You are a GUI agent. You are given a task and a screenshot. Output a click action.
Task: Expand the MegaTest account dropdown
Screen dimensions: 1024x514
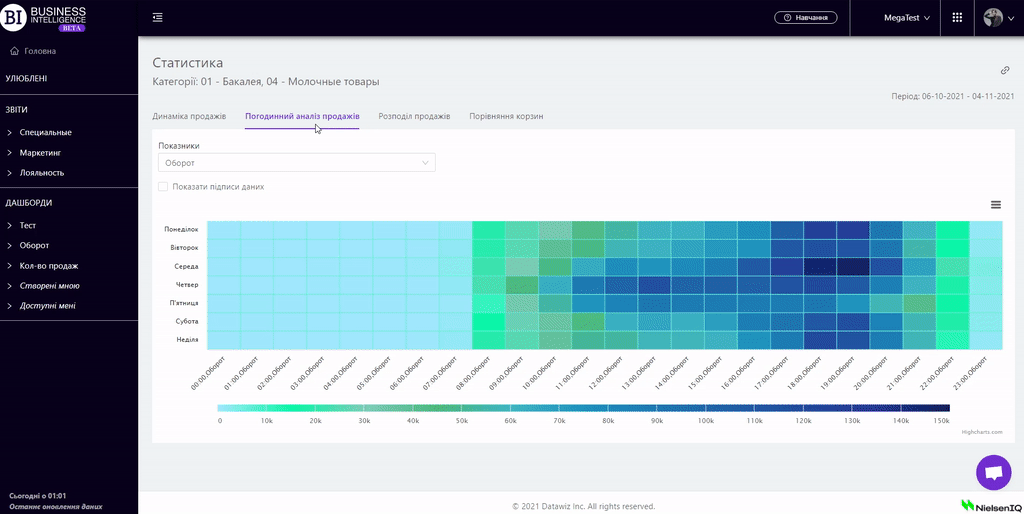click(x=907, y=18)
